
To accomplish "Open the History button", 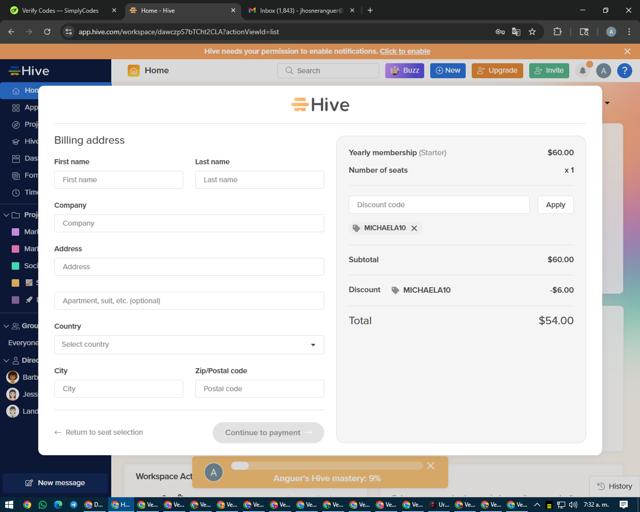I will coord(614,486).
